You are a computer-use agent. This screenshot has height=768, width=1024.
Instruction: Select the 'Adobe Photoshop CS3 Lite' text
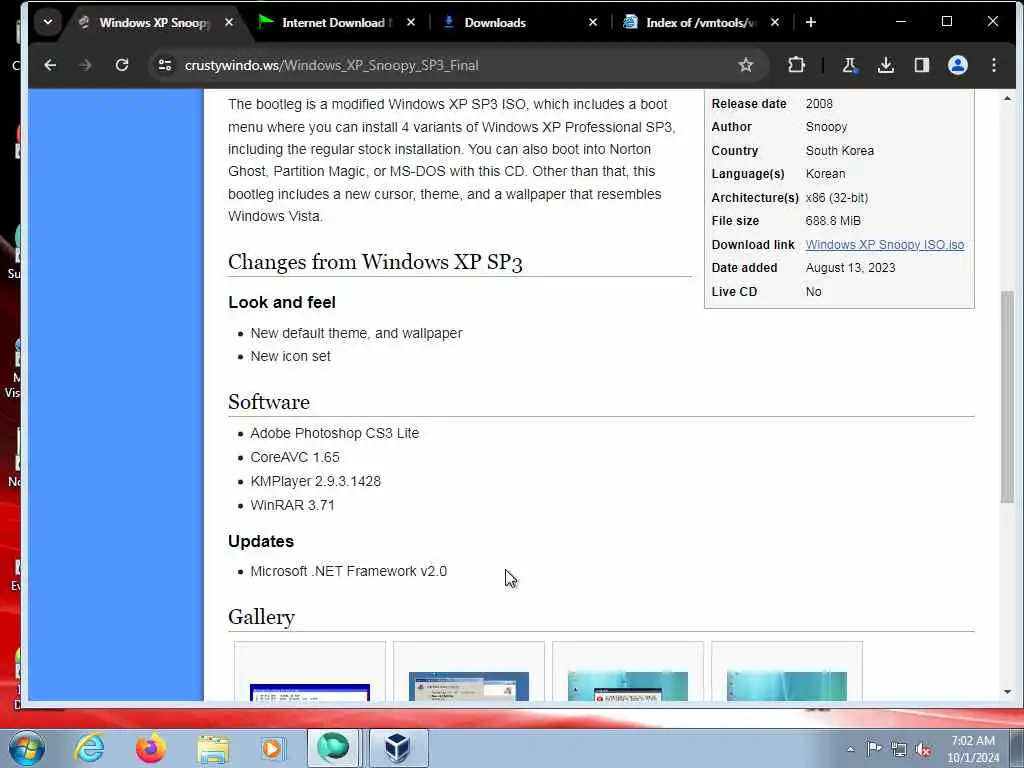(x=334, y=434)
